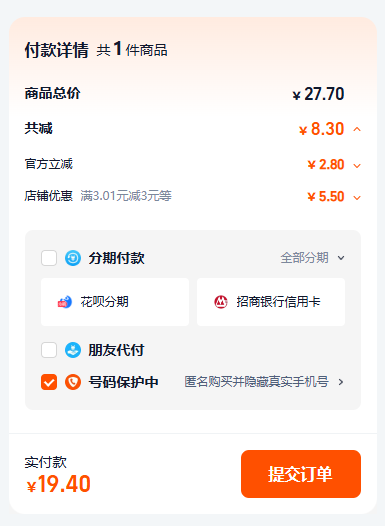Click the Huabei installment logo icon
Viewport: 385px width, 526px height.
click(64, 302)
